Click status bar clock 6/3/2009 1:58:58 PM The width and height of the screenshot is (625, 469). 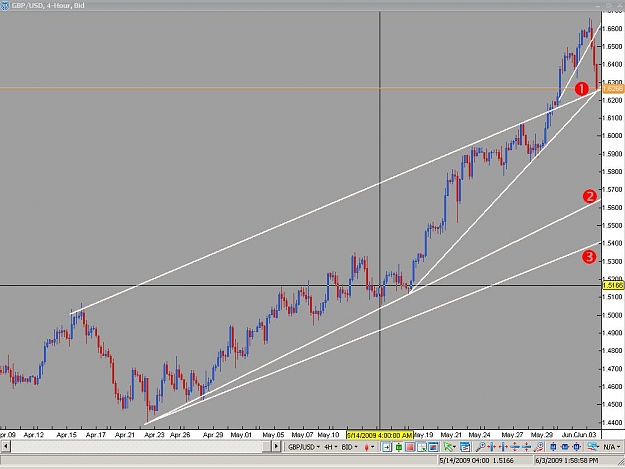567,461
